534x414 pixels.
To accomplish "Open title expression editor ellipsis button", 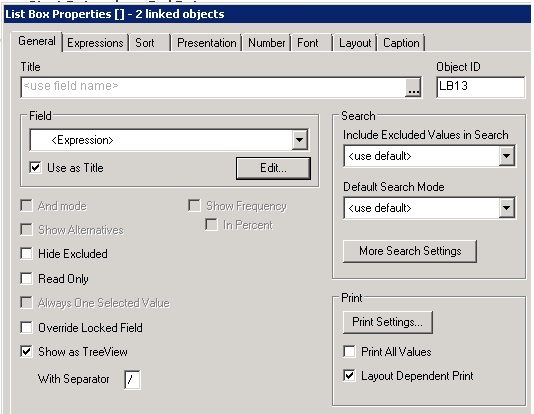I will pyautogui.click(x=413, y=87).
